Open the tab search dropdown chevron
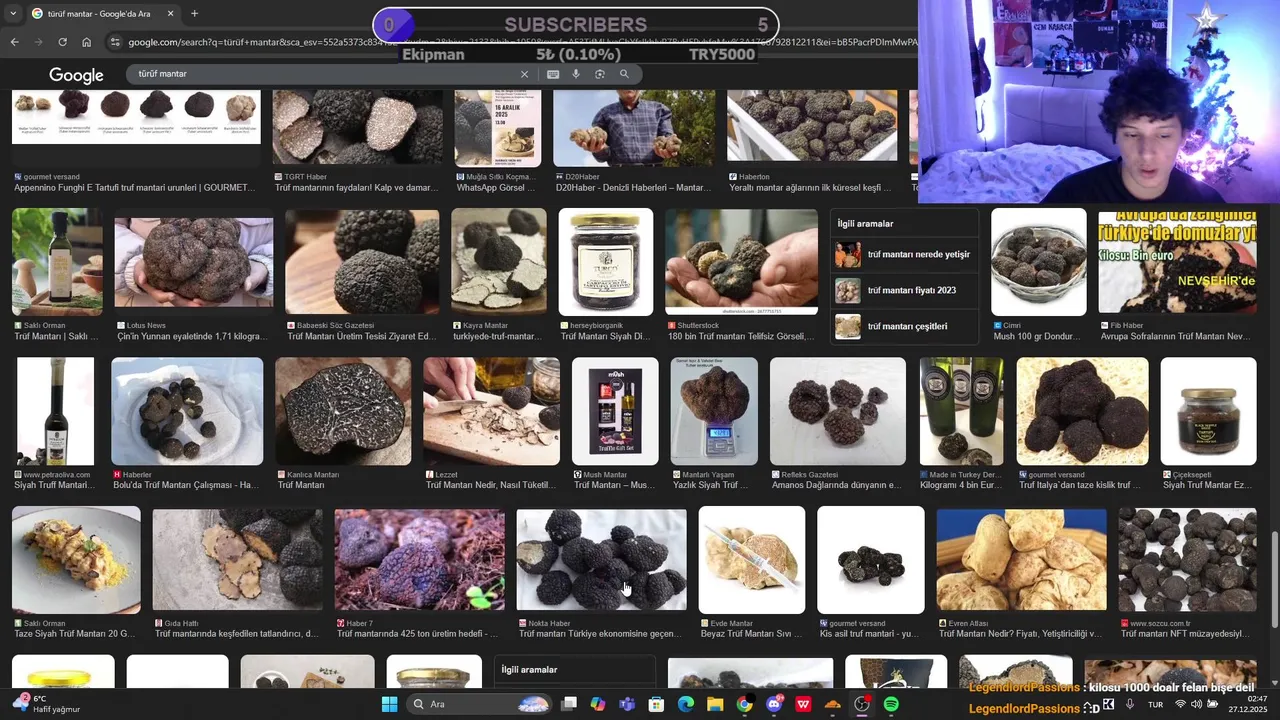 pyautogui.click(x=14, y=14)
